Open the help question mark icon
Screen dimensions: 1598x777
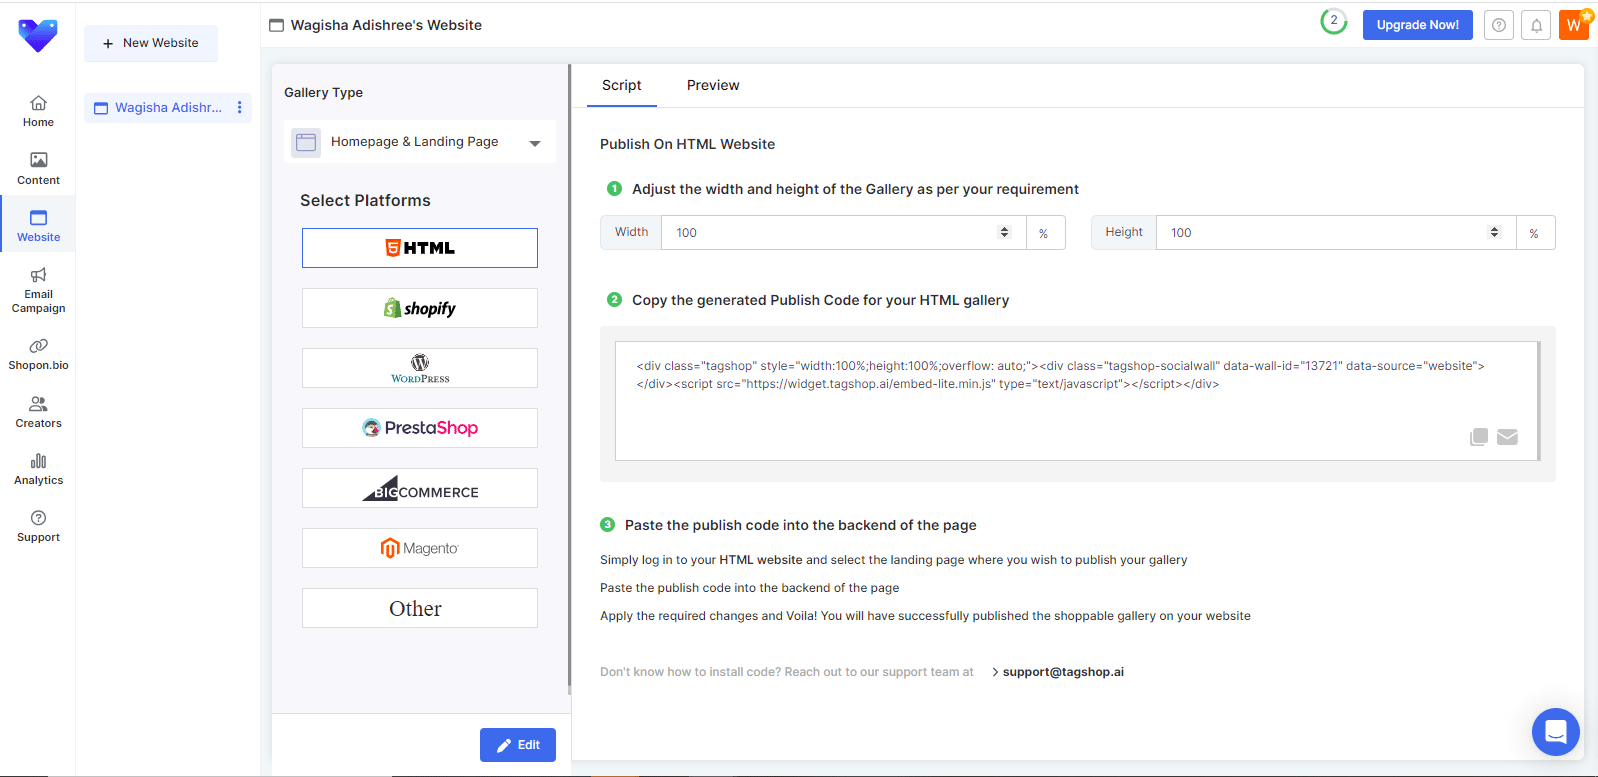tap(1498, 26)
